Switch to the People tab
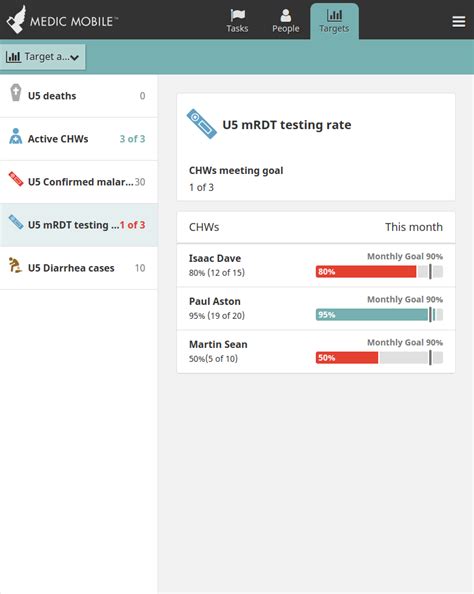Screen dimensions: 474x594 tap(286, 21)
